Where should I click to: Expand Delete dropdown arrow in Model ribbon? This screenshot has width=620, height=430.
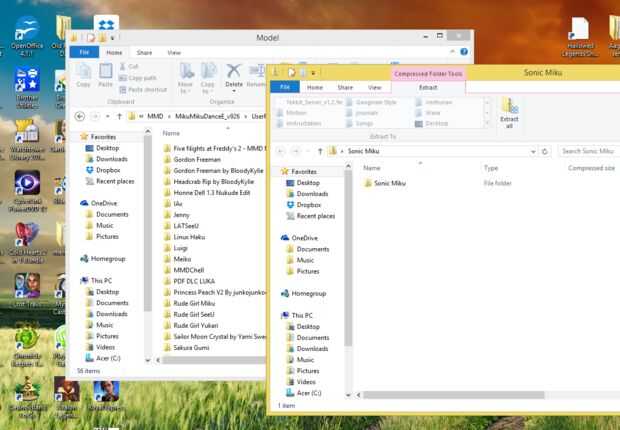click(x=234, y=91)
